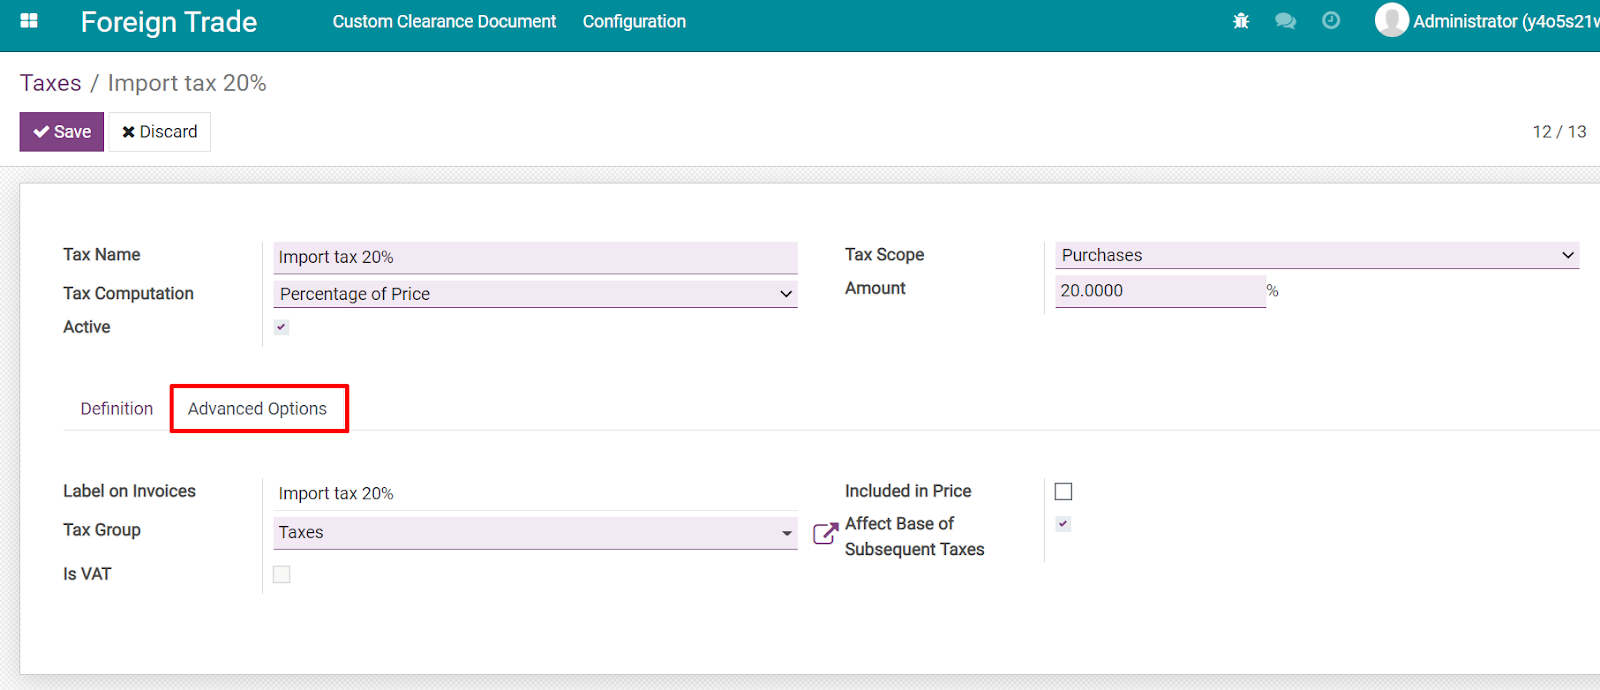Open the activities clock icon
1600x690 pixels.
click(x=1331, y=21)
